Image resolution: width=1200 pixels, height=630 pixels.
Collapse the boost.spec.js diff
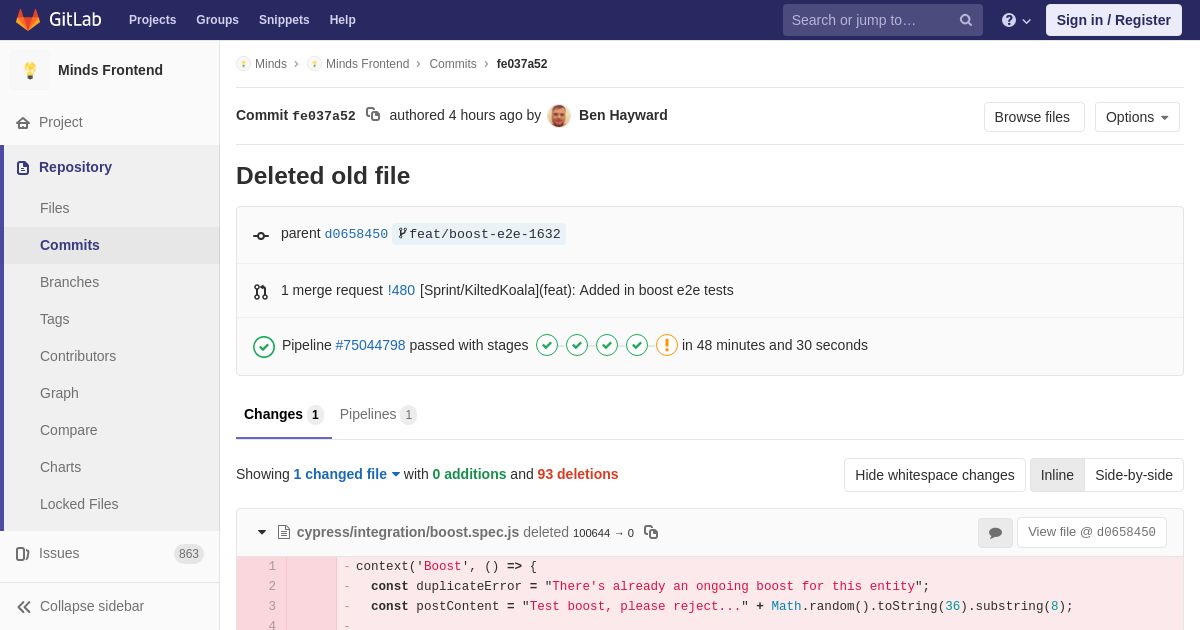coord(262,532)
